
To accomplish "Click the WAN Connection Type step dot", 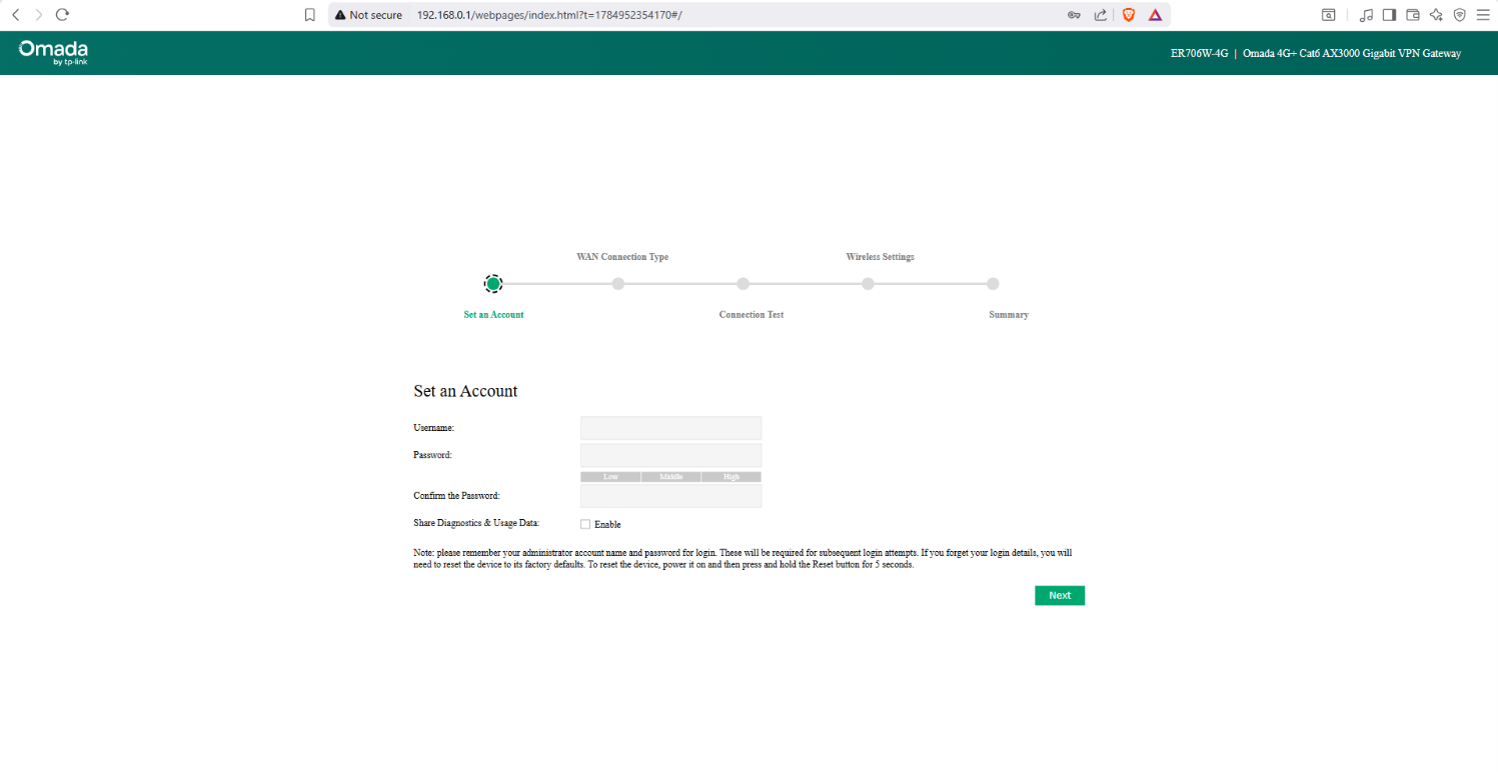I will point(618,284).
